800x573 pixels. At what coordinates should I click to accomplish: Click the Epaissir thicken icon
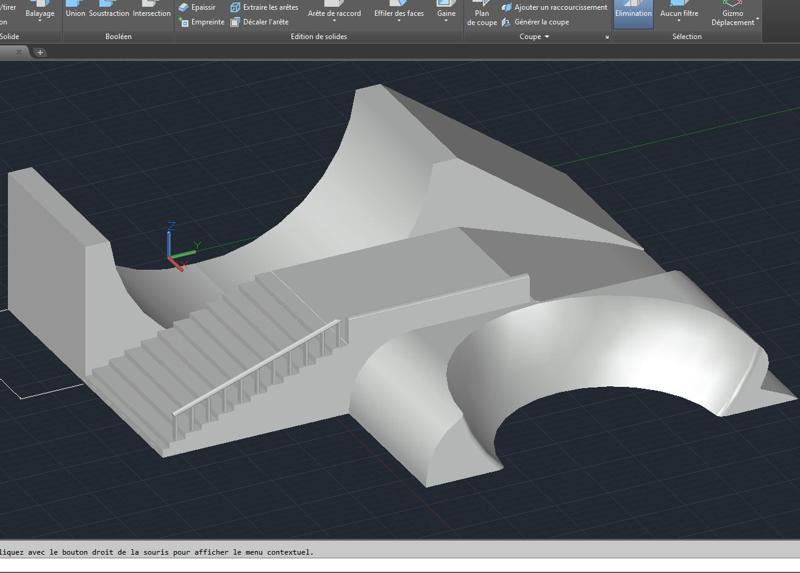pos(184,7)
